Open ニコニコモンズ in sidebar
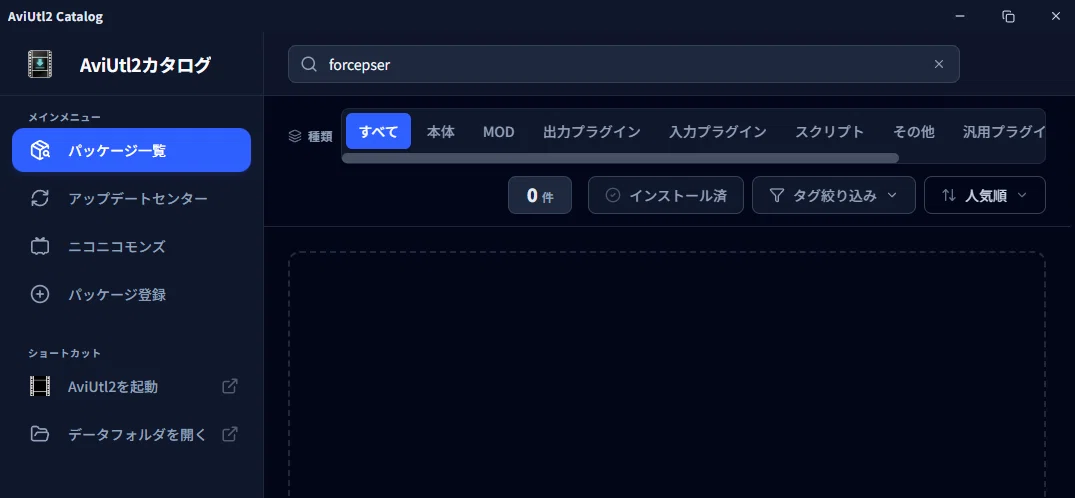Viewport: 1075px width, 498px height. 132,246
